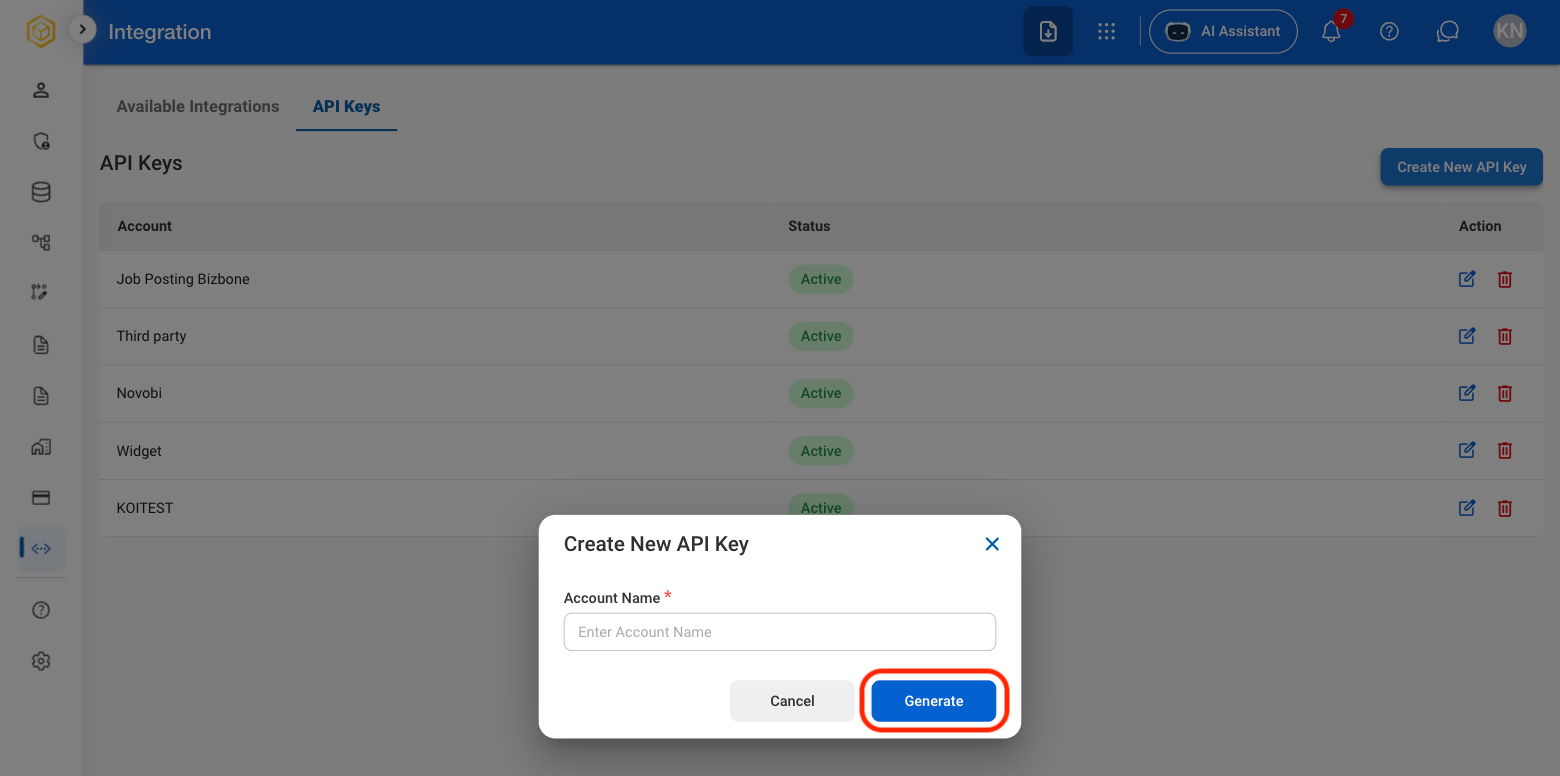Select the active integration code sidebar icon
Screen dimensions: 1560x776
(x=41, y=548)
